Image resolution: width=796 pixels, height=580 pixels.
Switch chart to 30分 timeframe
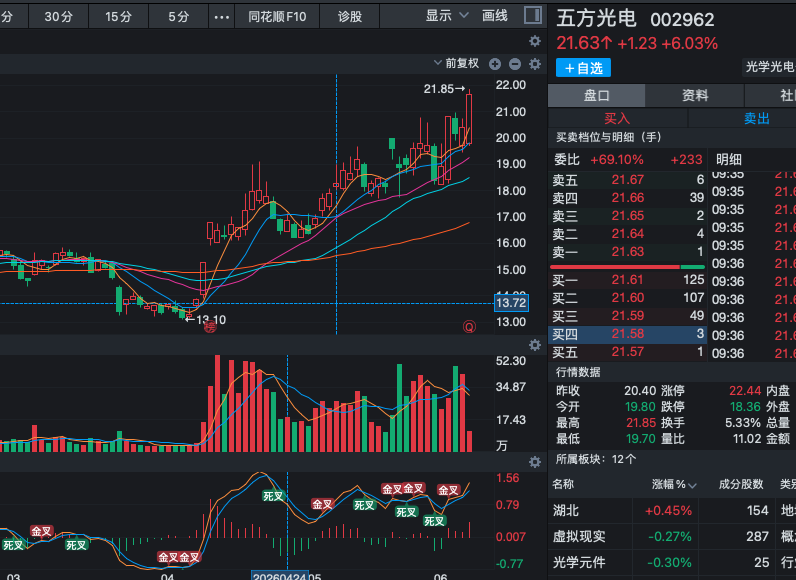coord(58,16)
